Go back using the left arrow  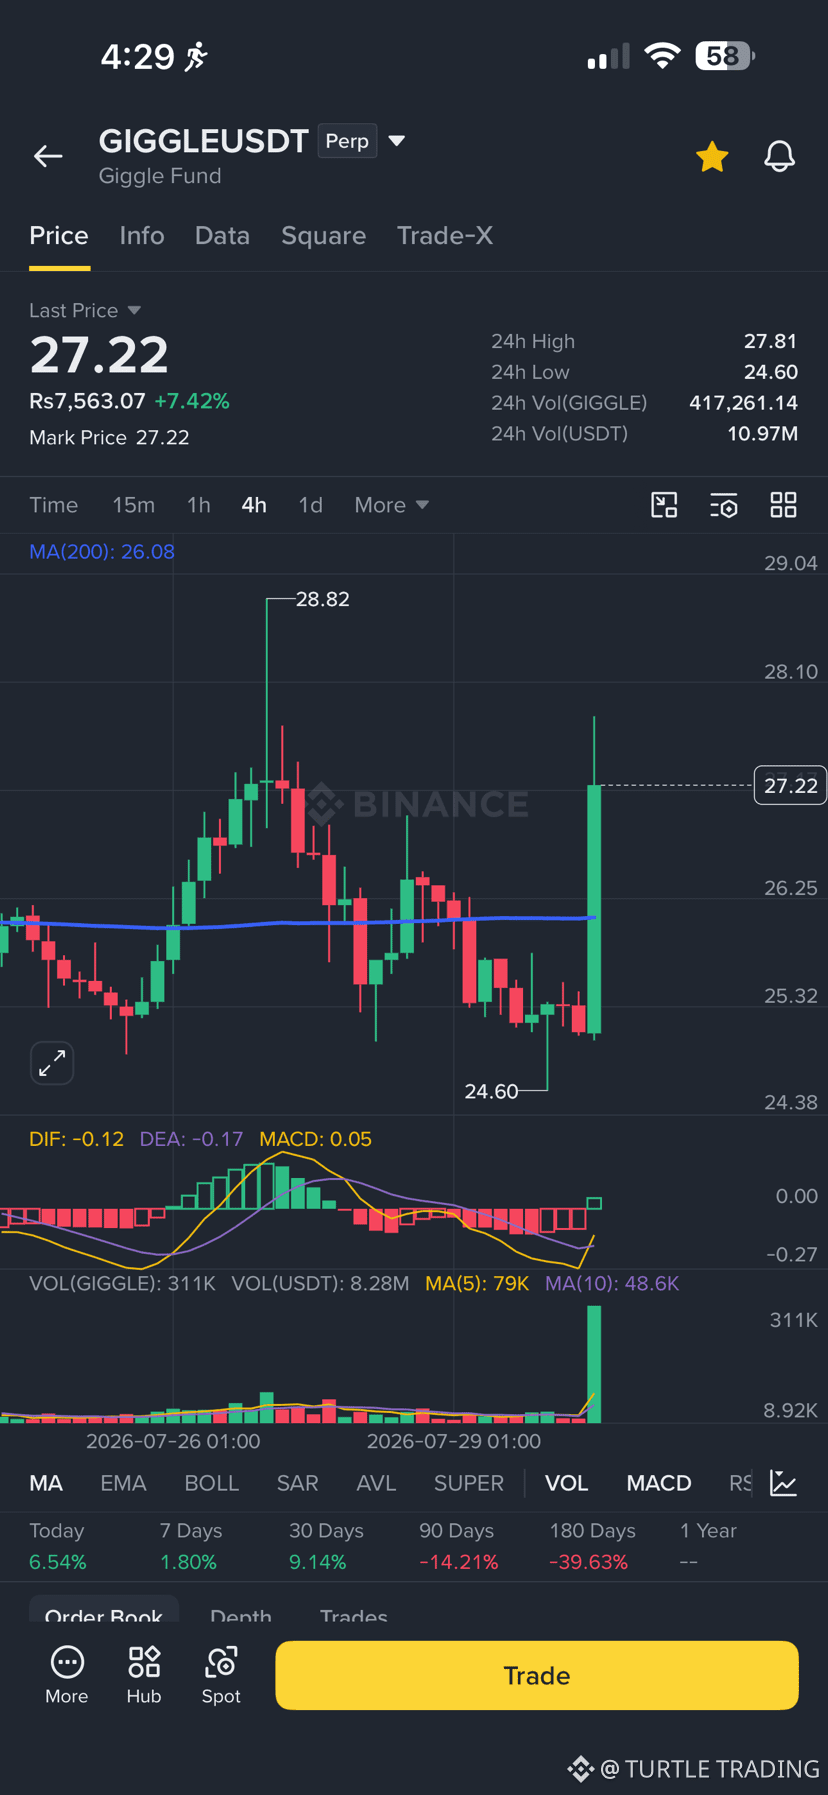point(48,156)
